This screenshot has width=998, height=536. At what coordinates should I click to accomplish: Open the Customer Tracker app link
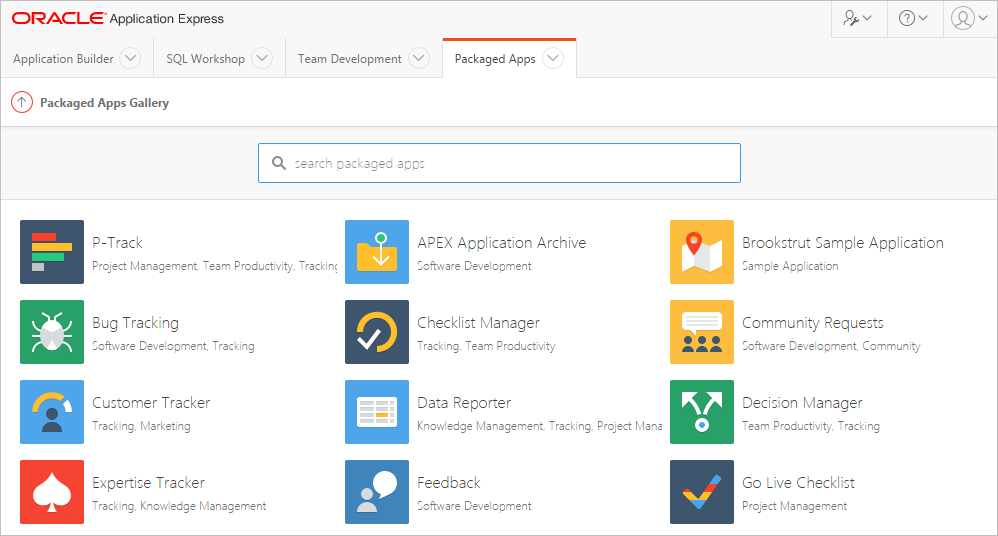151,403
